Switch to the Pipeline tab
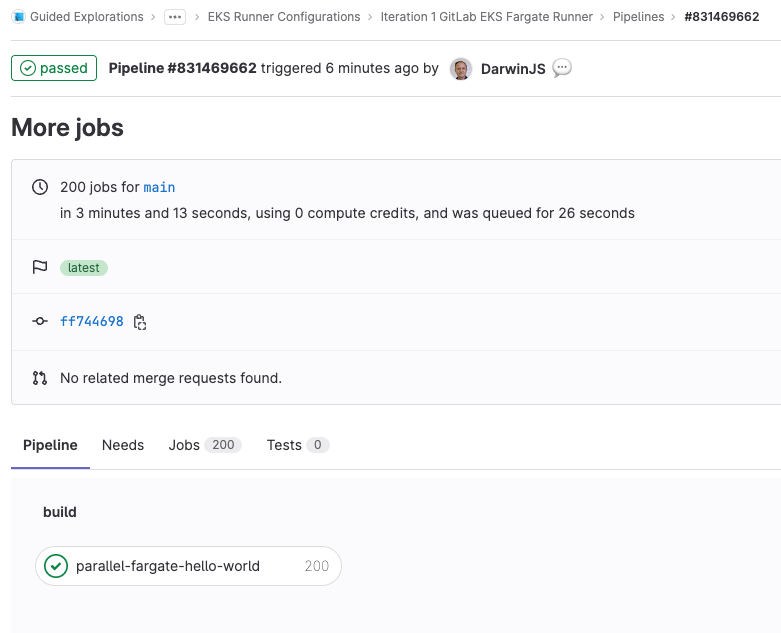The image size is (781, 633). pos(50,445)
